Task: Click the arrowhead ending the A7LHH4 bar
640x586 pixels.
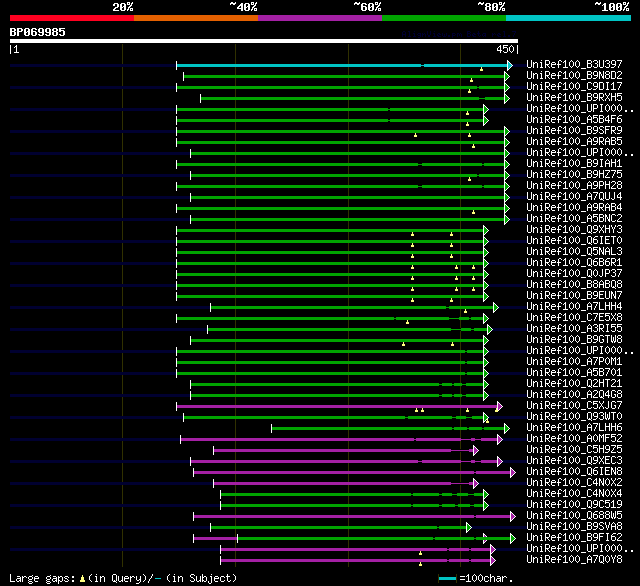Action: [x=496, y=308]
